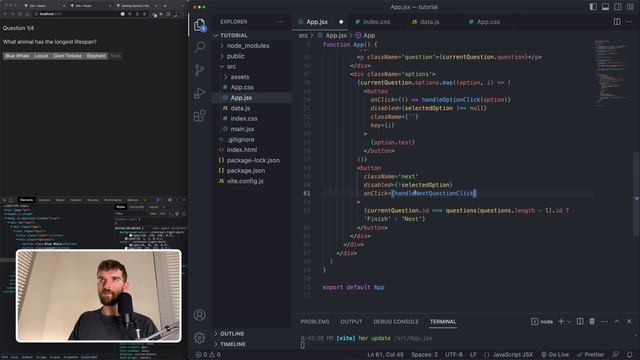Click the Elephant answer button in browser
This screenshot has height=360, width=640.
click(96, 56)
